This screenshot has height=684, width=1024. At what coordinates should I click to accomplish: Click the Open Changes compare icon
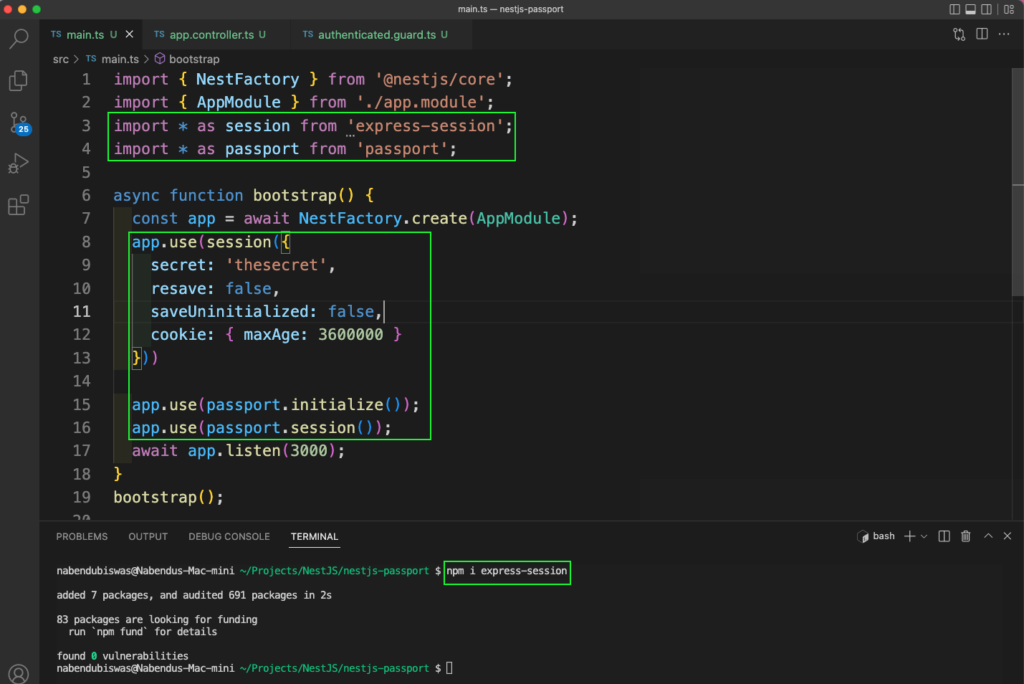(x=959, y=34)
